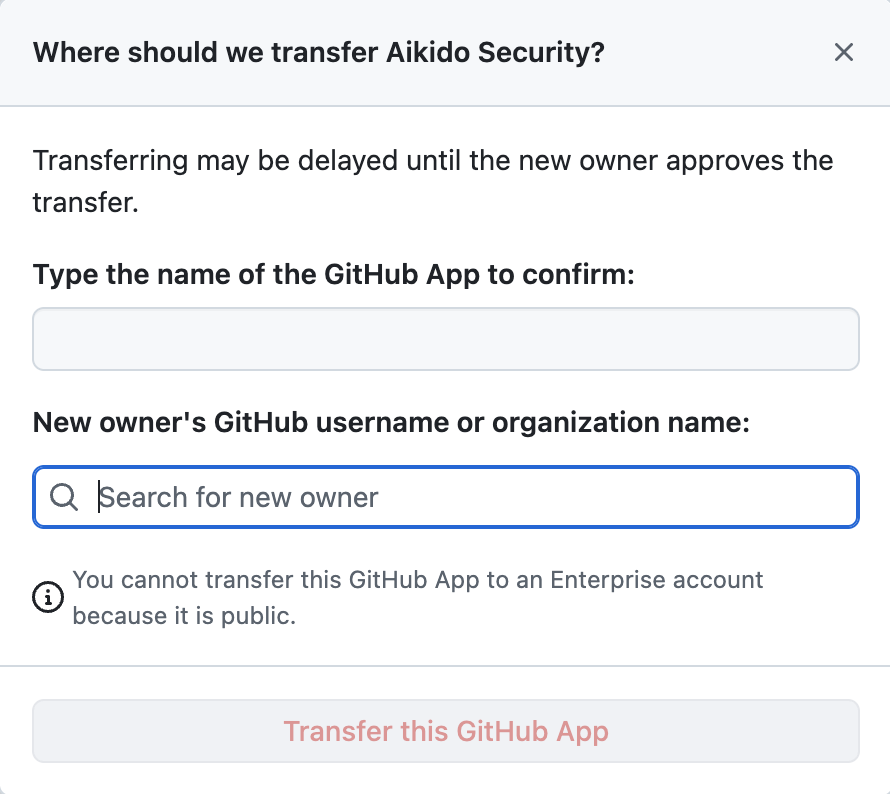Focus the GitHub App name confirmation field
Image resolution: width=890 pixels, height=794 pixels.
tap(445, 339)
